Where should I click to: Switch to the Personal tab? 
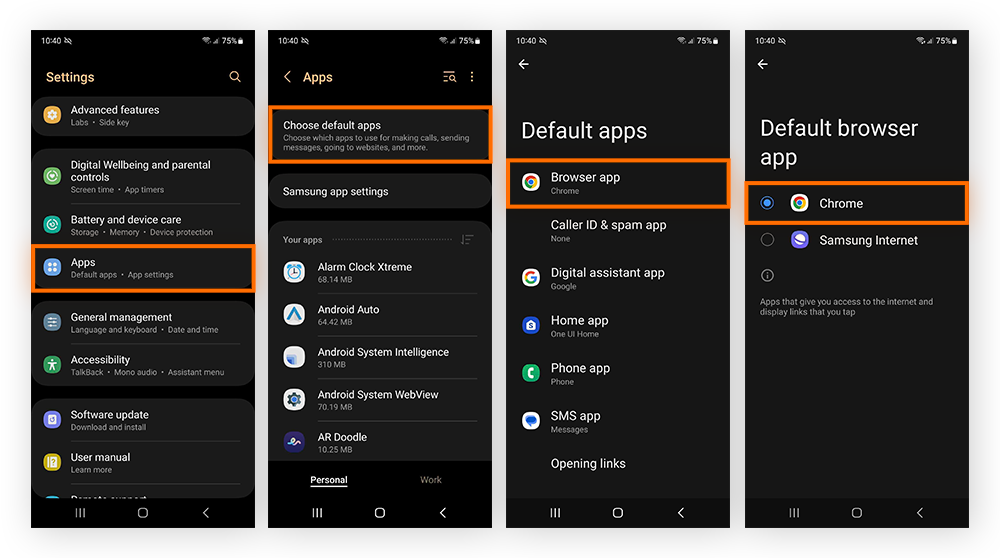click(328, 480)
